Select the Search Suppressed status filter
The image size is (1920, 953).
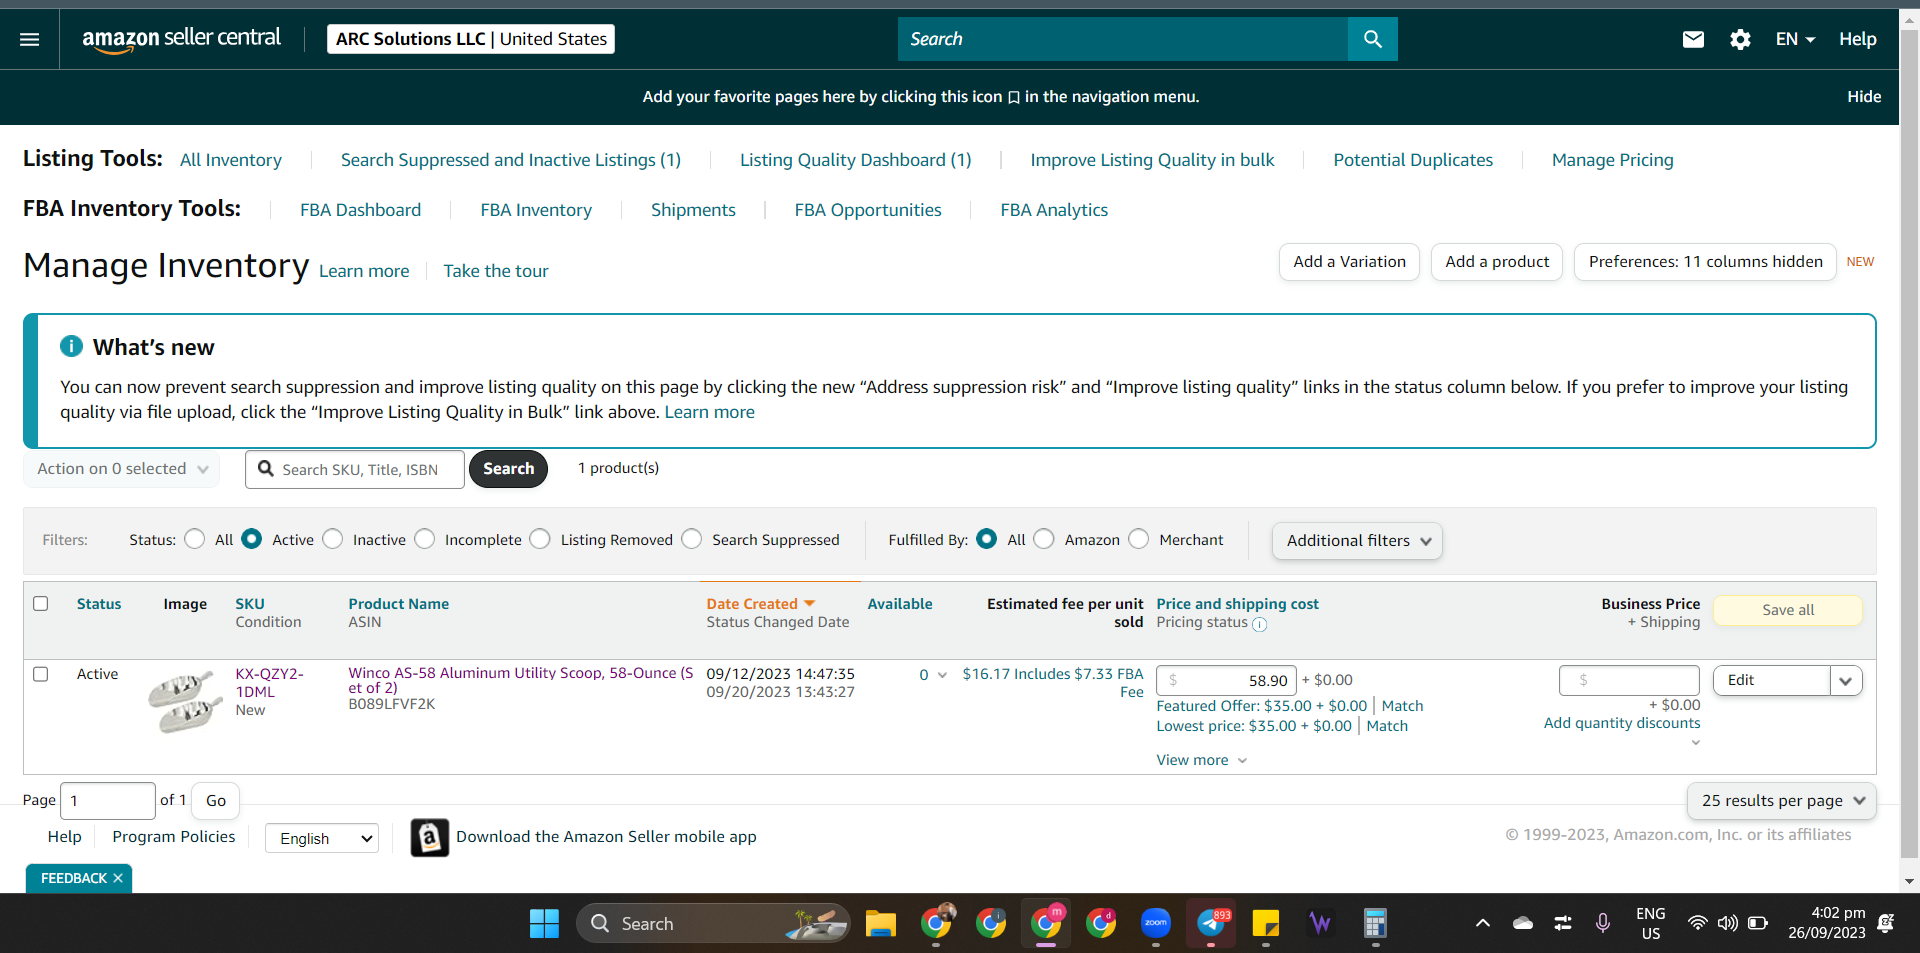692,539
